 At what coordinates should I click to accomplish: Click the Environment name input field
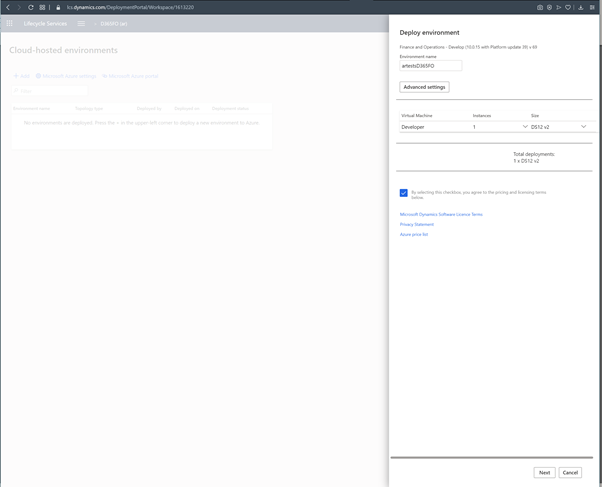pos(431,65)
